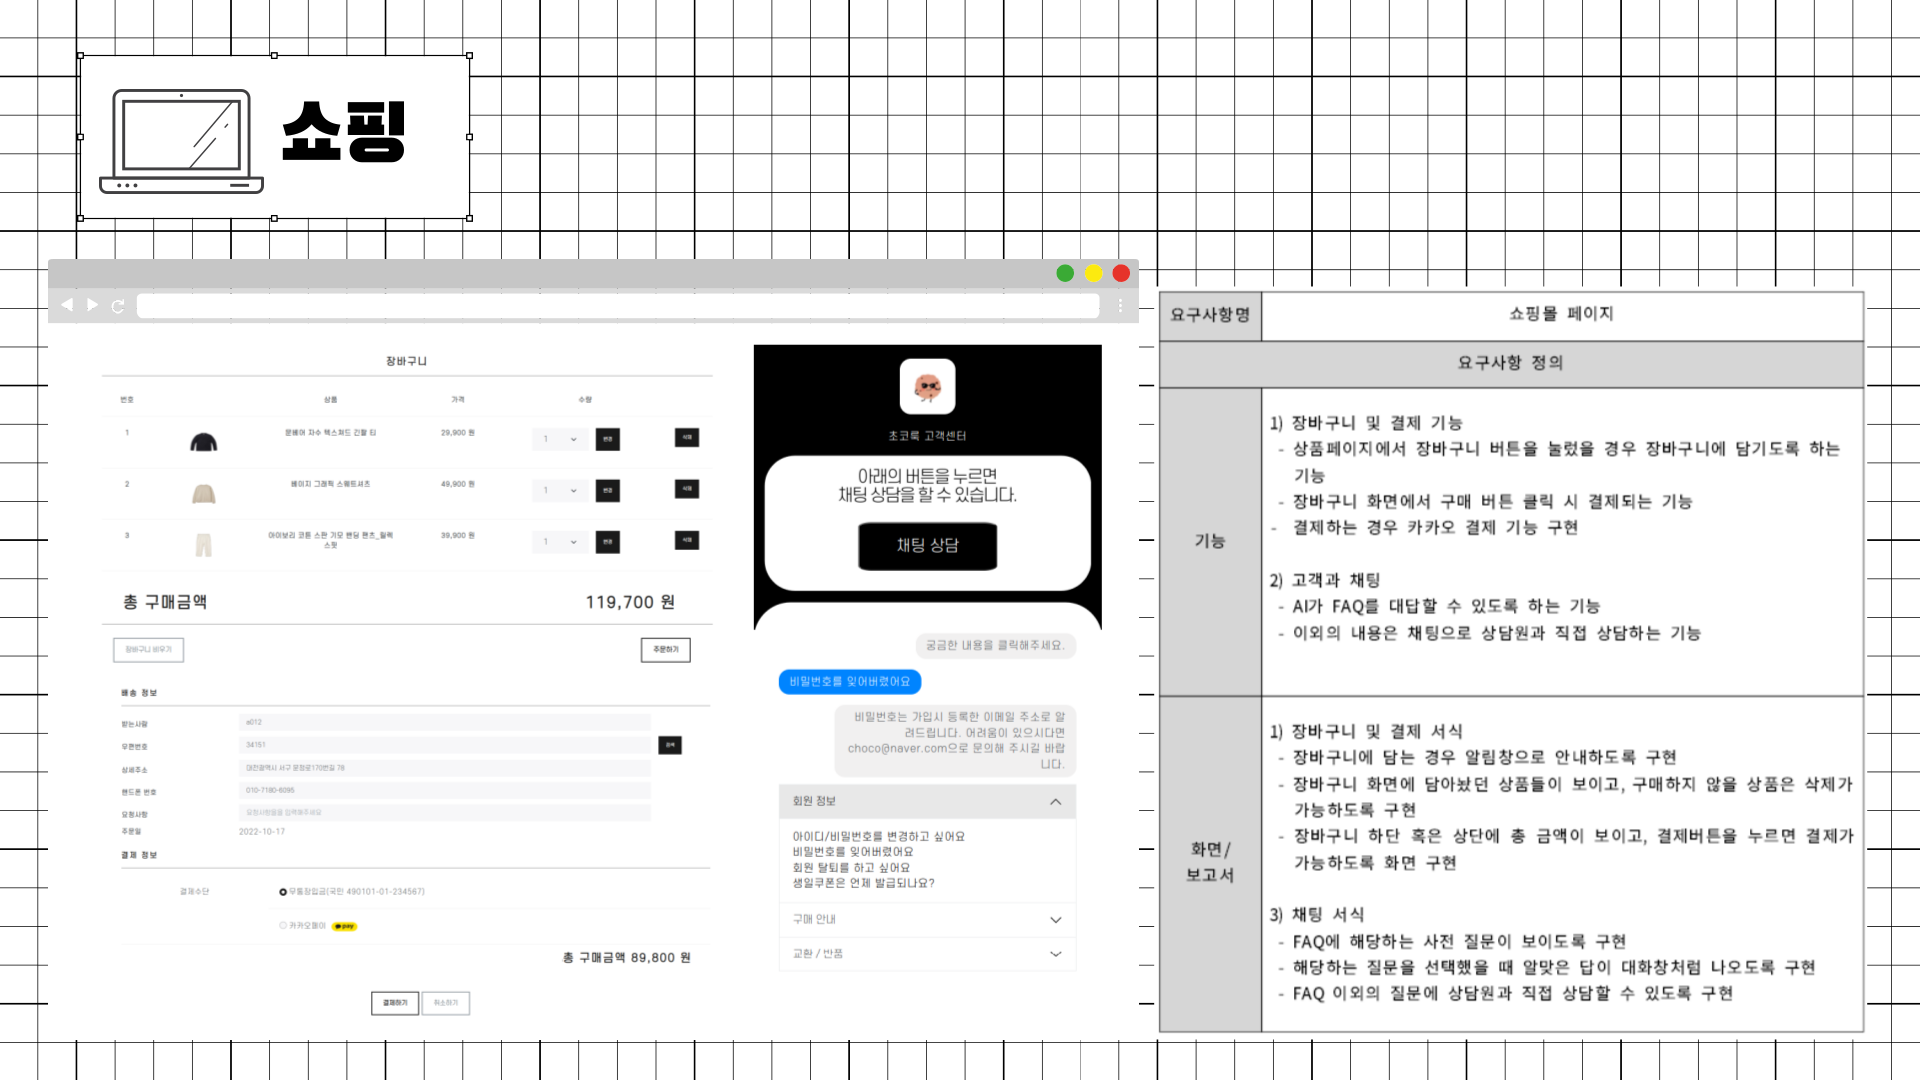Select 무통장입금 payment radio button
1920x1080 pixels.
(x=283, y=892)
